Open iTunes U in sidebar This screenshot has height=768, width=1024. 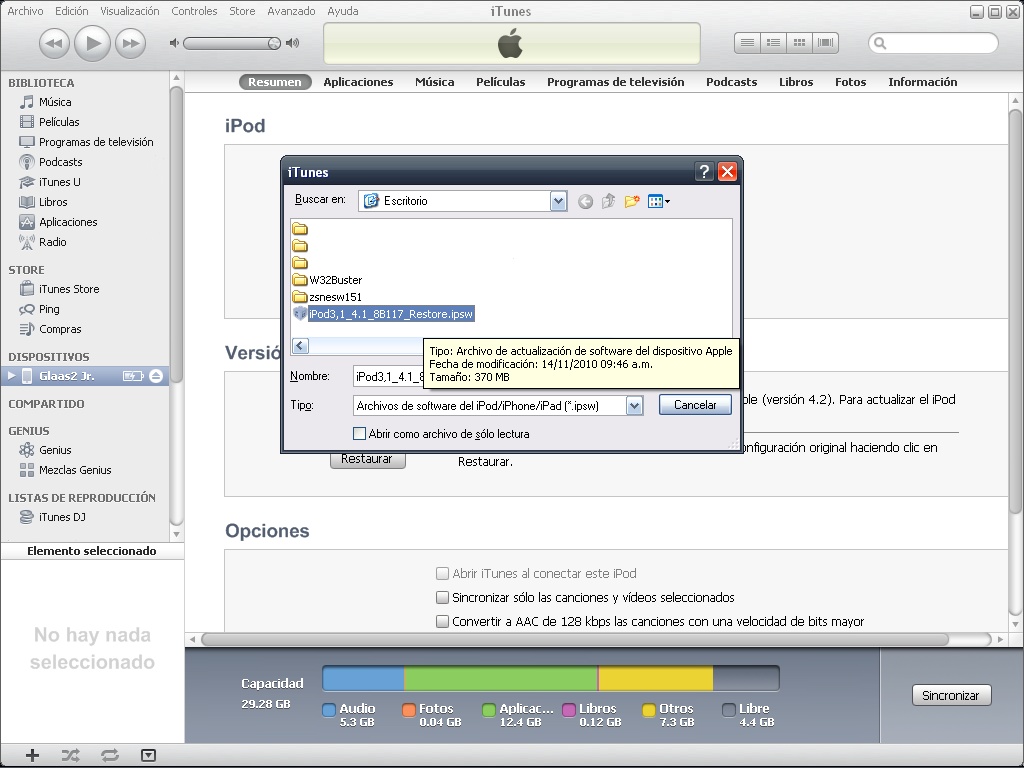(x=59, y=182)
